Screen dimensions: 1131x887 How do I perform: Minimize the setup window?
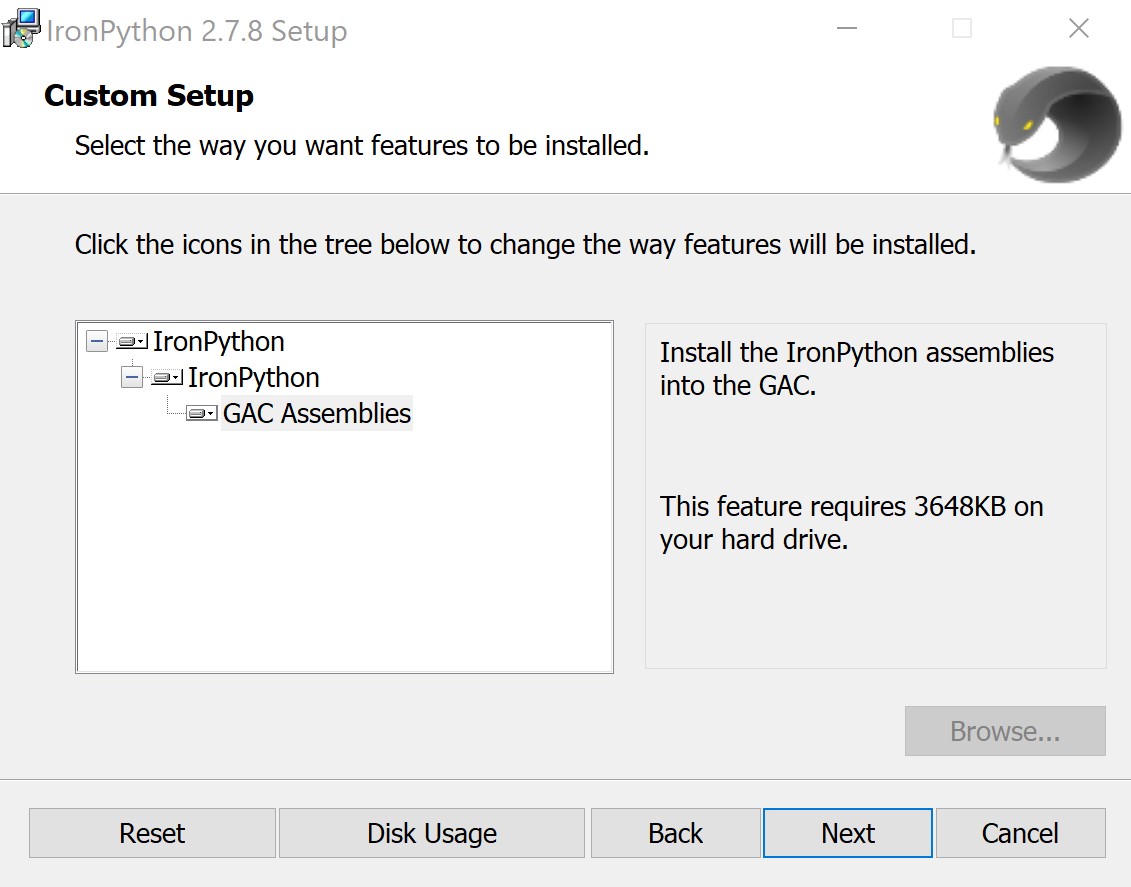click(x=846, y=29)
